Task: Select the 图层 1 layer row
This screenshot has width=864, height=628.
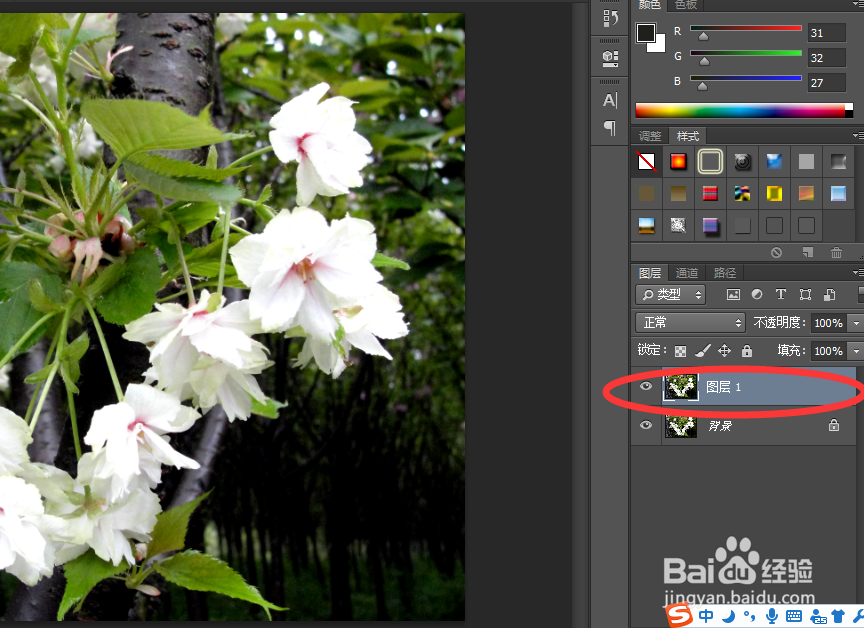Action: [744, 387]
